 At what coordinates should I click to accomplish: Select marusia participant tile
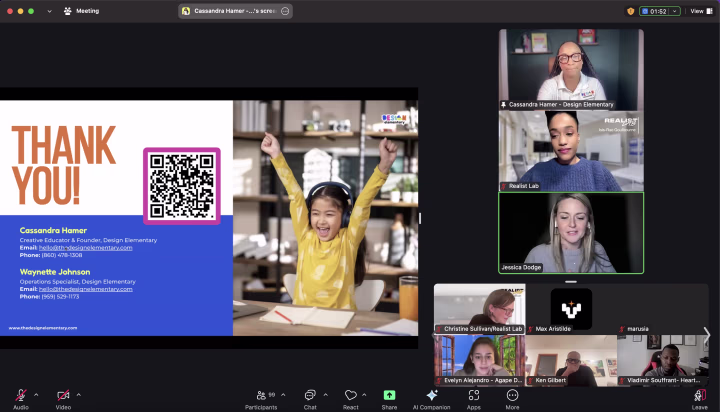(x=663, y=309)
